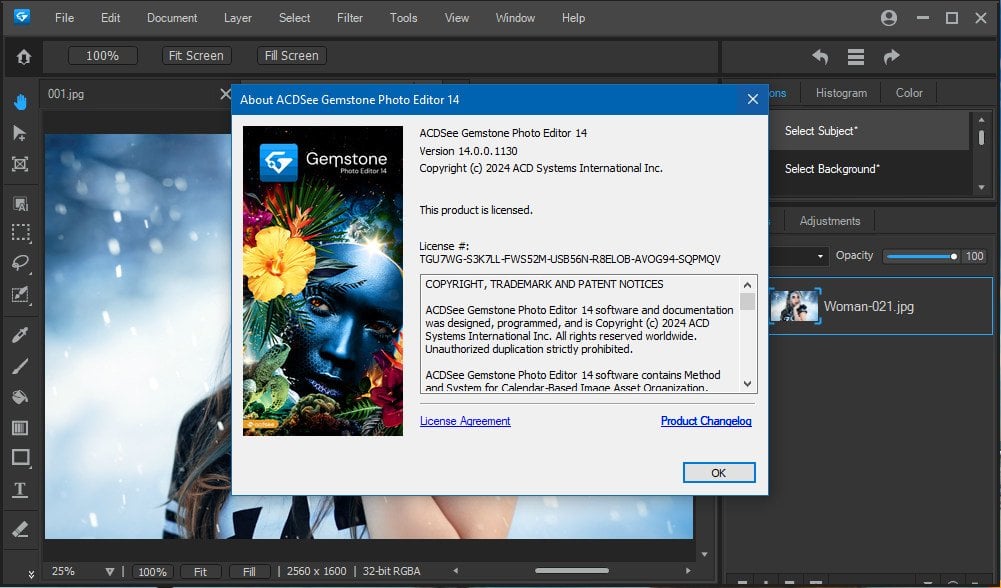The image size is (1001, 588).
Task: Click Select Background action
Action: point(869,169)
